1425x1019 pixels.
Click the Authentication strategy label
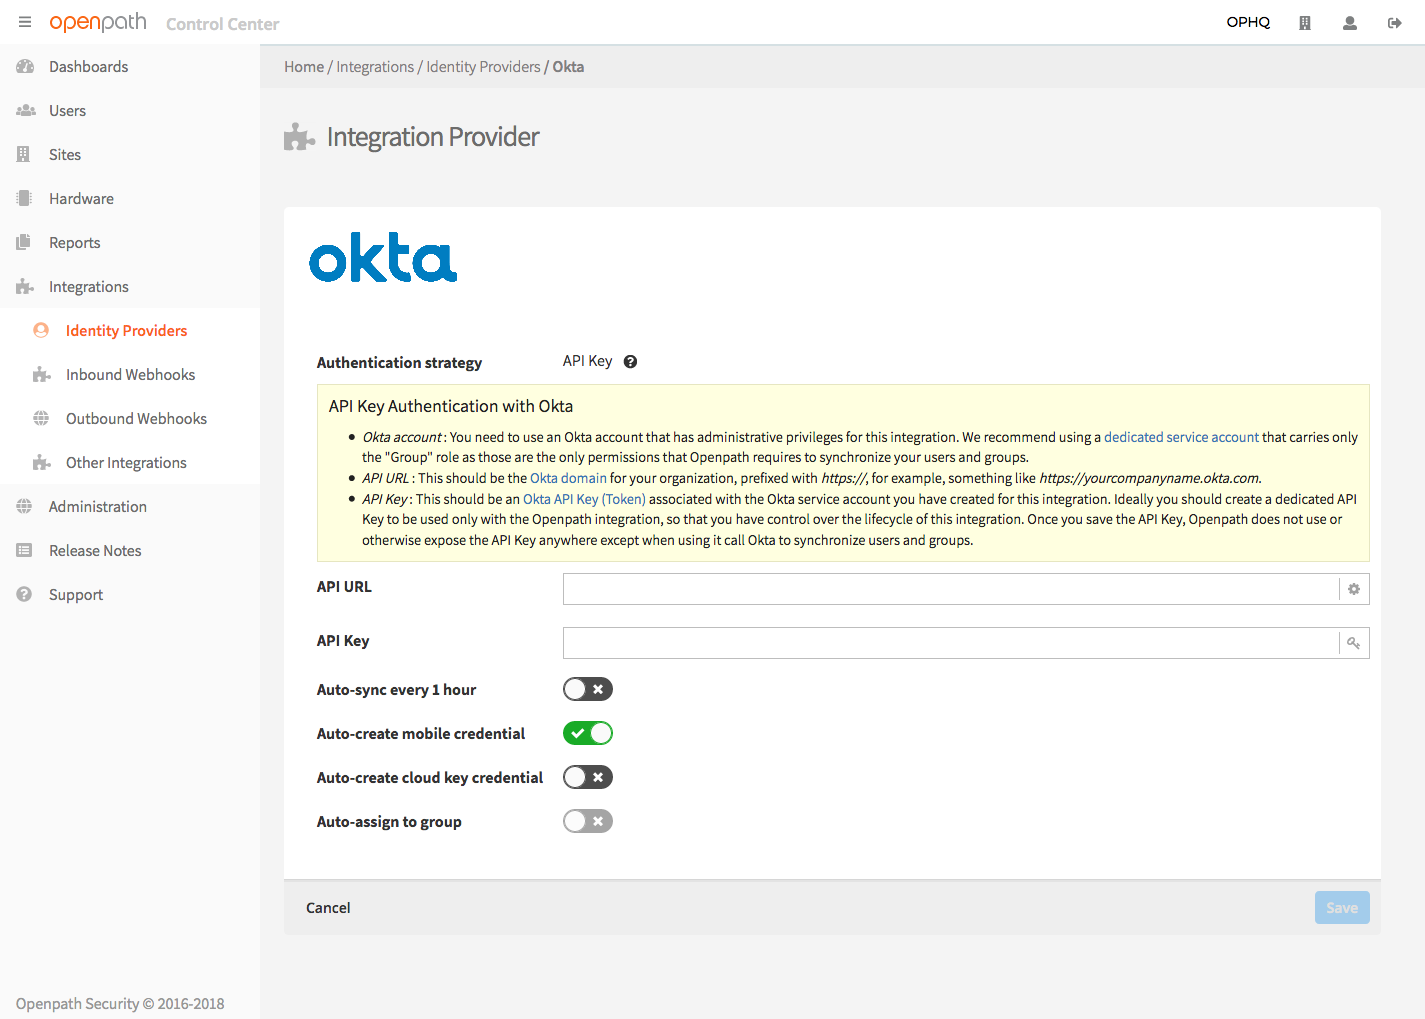pyautogui.click(x=399, y=362)
